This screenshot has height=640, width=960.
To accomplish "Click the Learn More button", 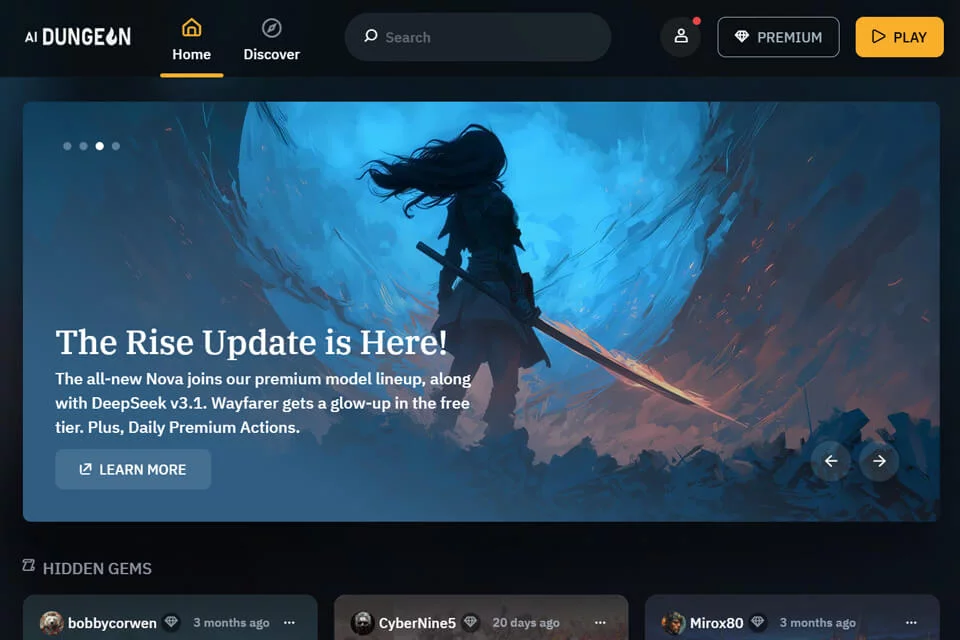I will (x=133, y=469).
